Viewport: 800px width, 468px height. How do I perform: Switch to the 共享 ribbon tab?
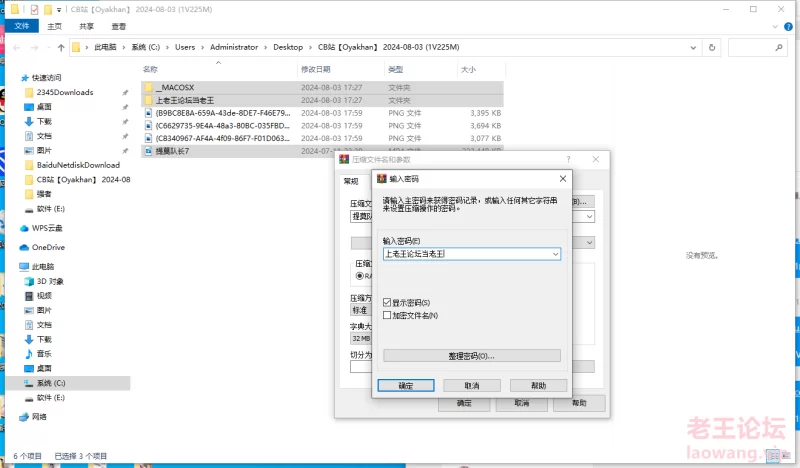(86, 27)
